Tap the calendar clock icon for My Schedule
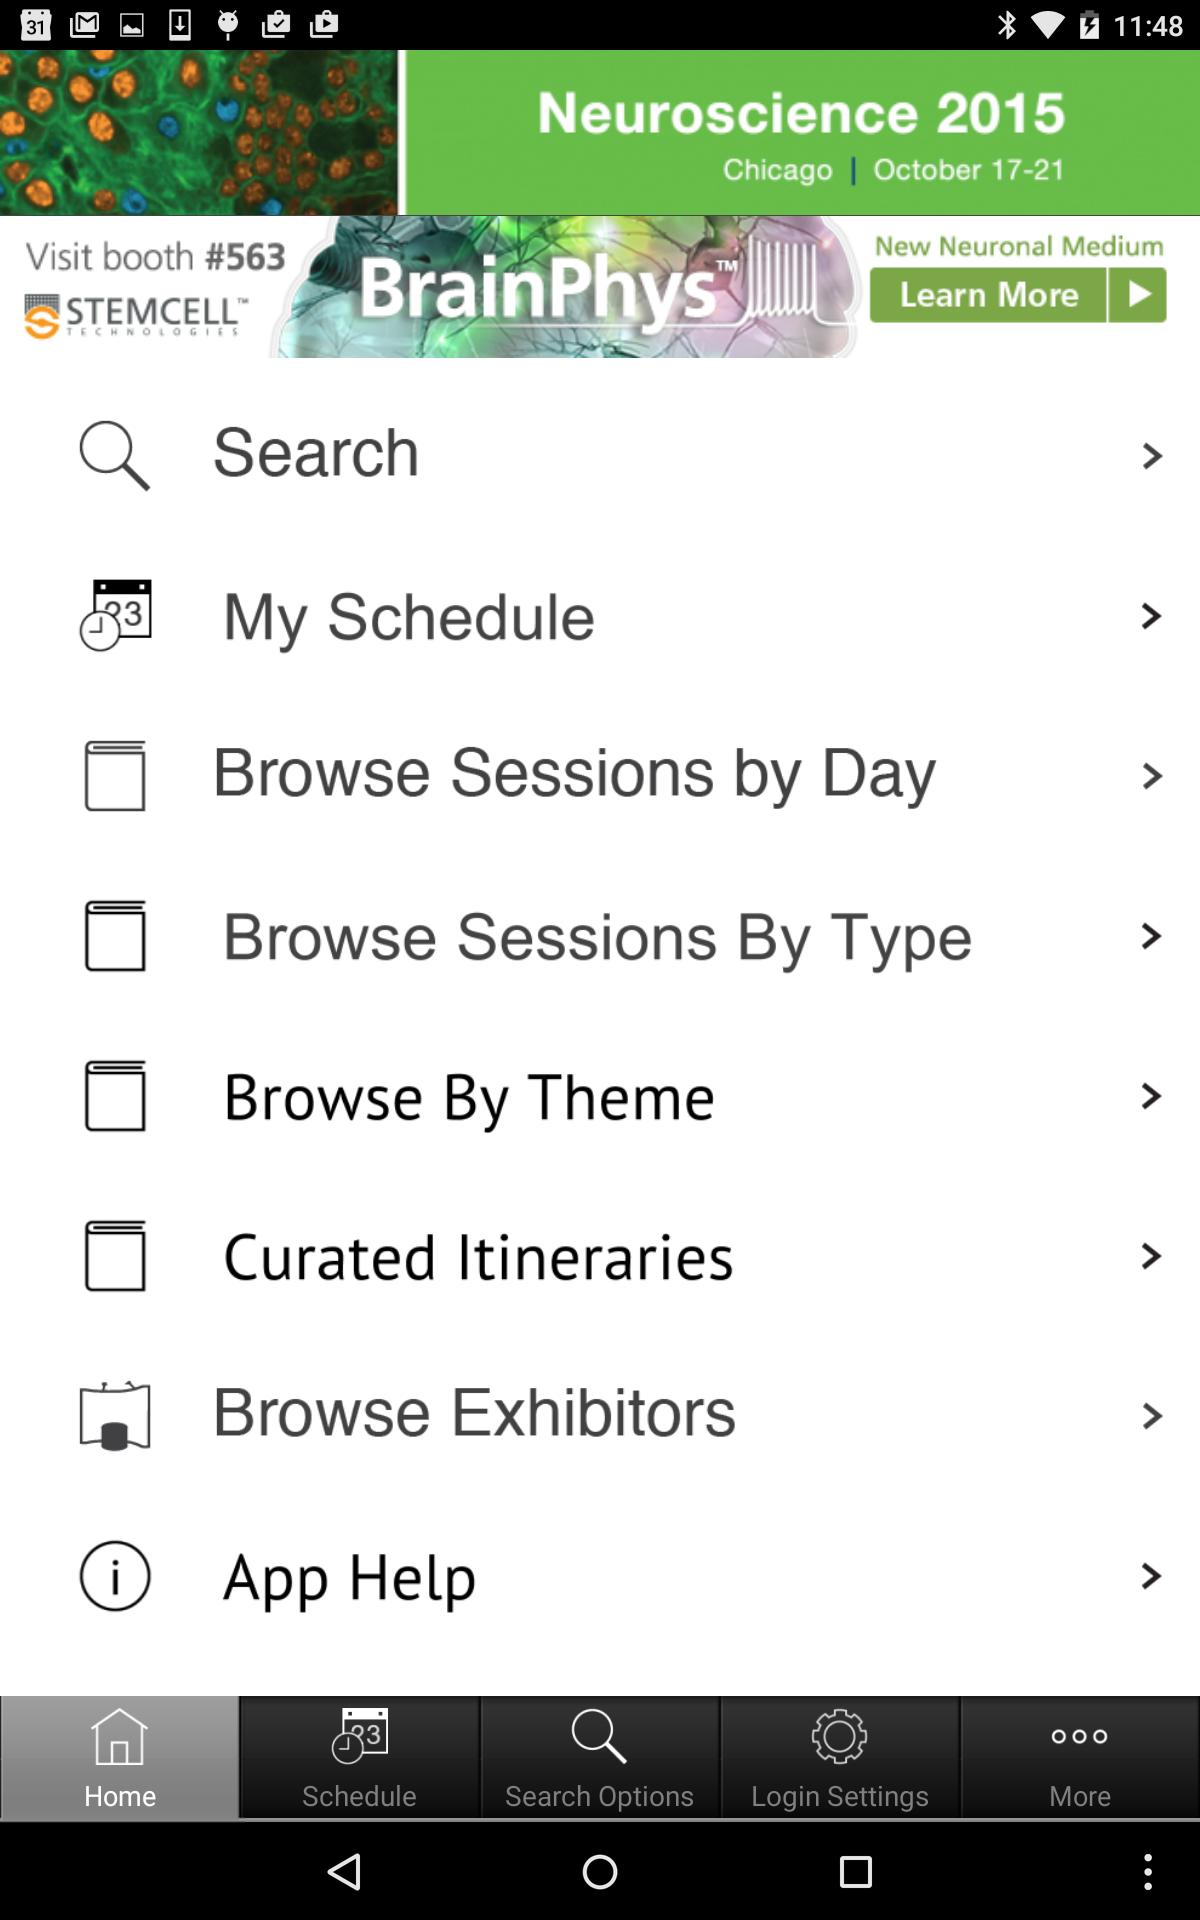Screen dimensions: 1200x1920 click(x=115, y=615)
